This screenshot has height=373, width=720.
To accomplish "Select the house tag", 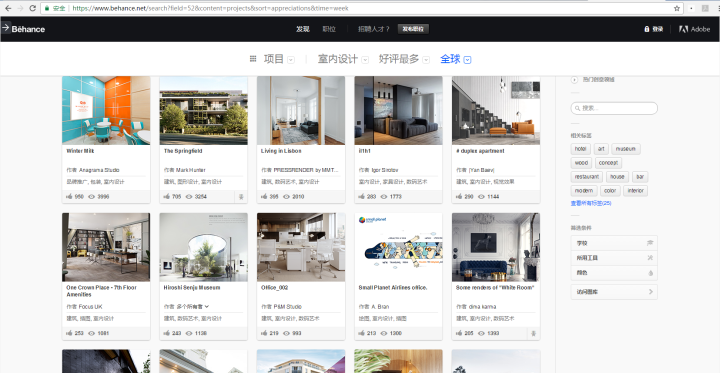I will pos(618,177).
